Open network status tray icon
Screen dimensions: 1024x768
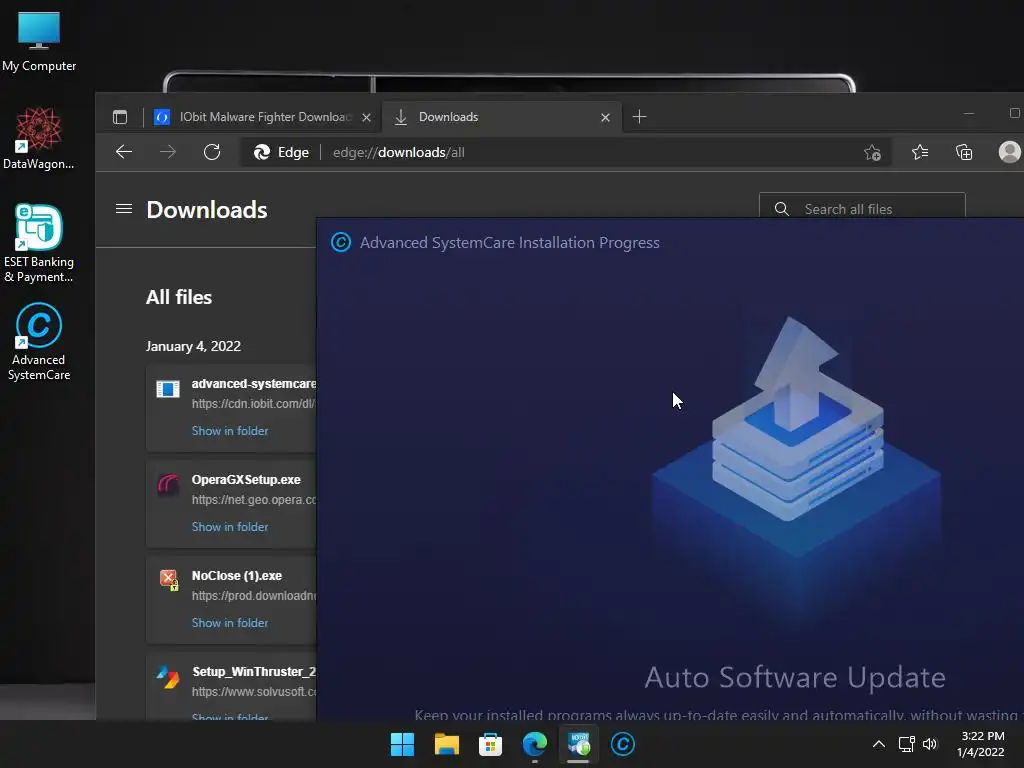(906, 744)
